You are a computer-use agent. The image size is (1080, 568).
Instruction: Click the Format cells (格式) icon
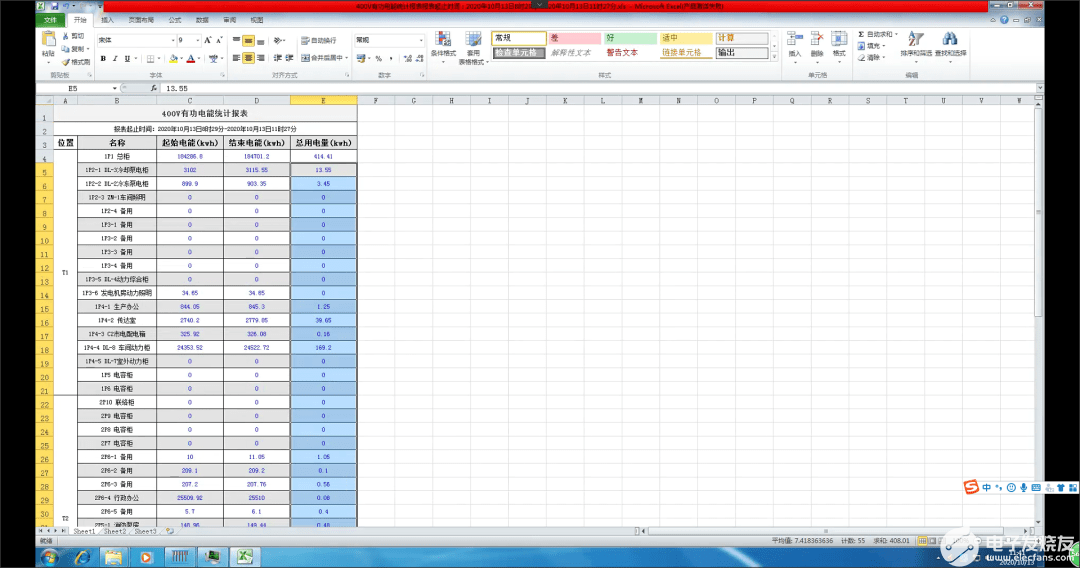(839, 39)
